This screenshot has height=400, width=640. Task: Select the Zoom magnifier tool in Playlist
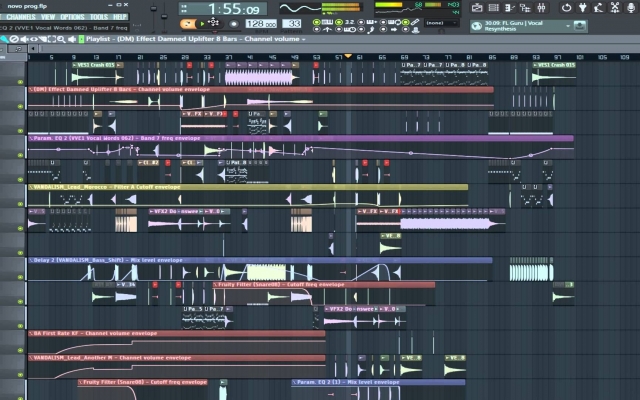point(61,39)
